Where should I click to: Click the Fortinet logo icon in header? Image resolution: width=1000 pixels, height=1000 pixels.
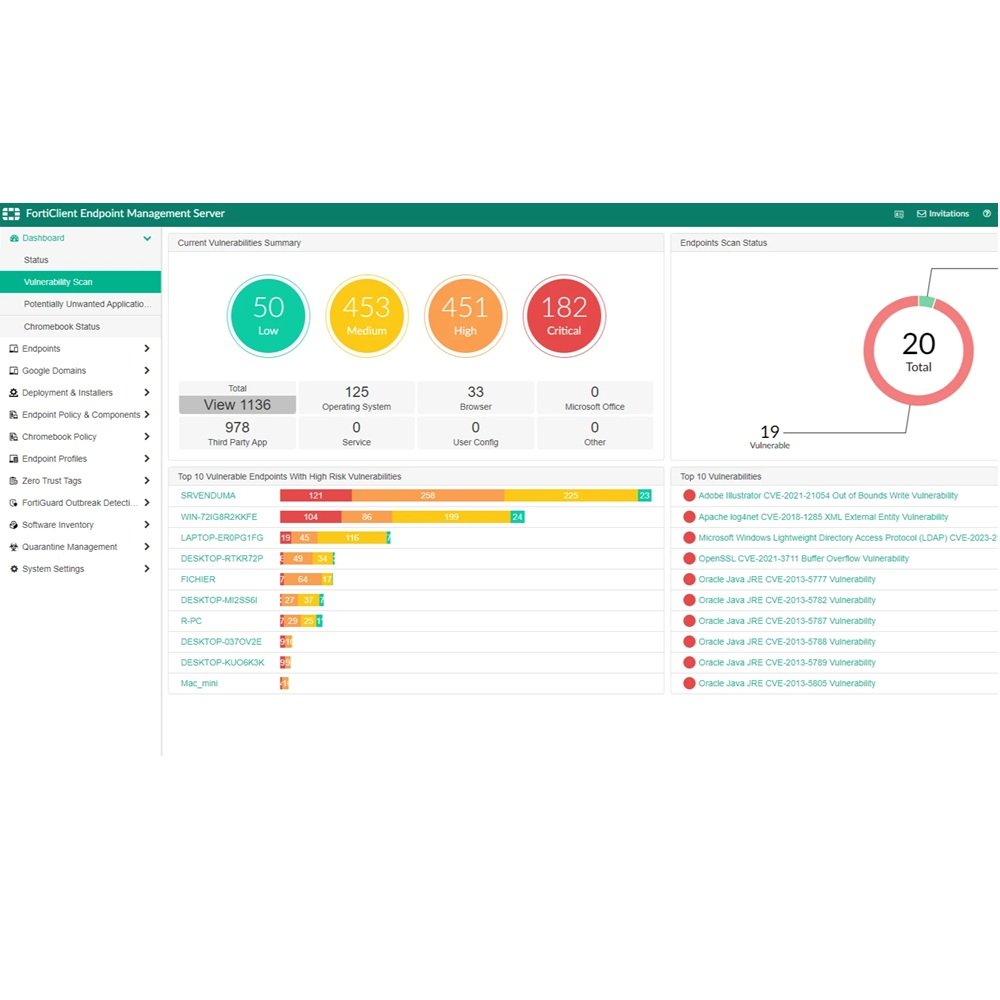point(11,214)
